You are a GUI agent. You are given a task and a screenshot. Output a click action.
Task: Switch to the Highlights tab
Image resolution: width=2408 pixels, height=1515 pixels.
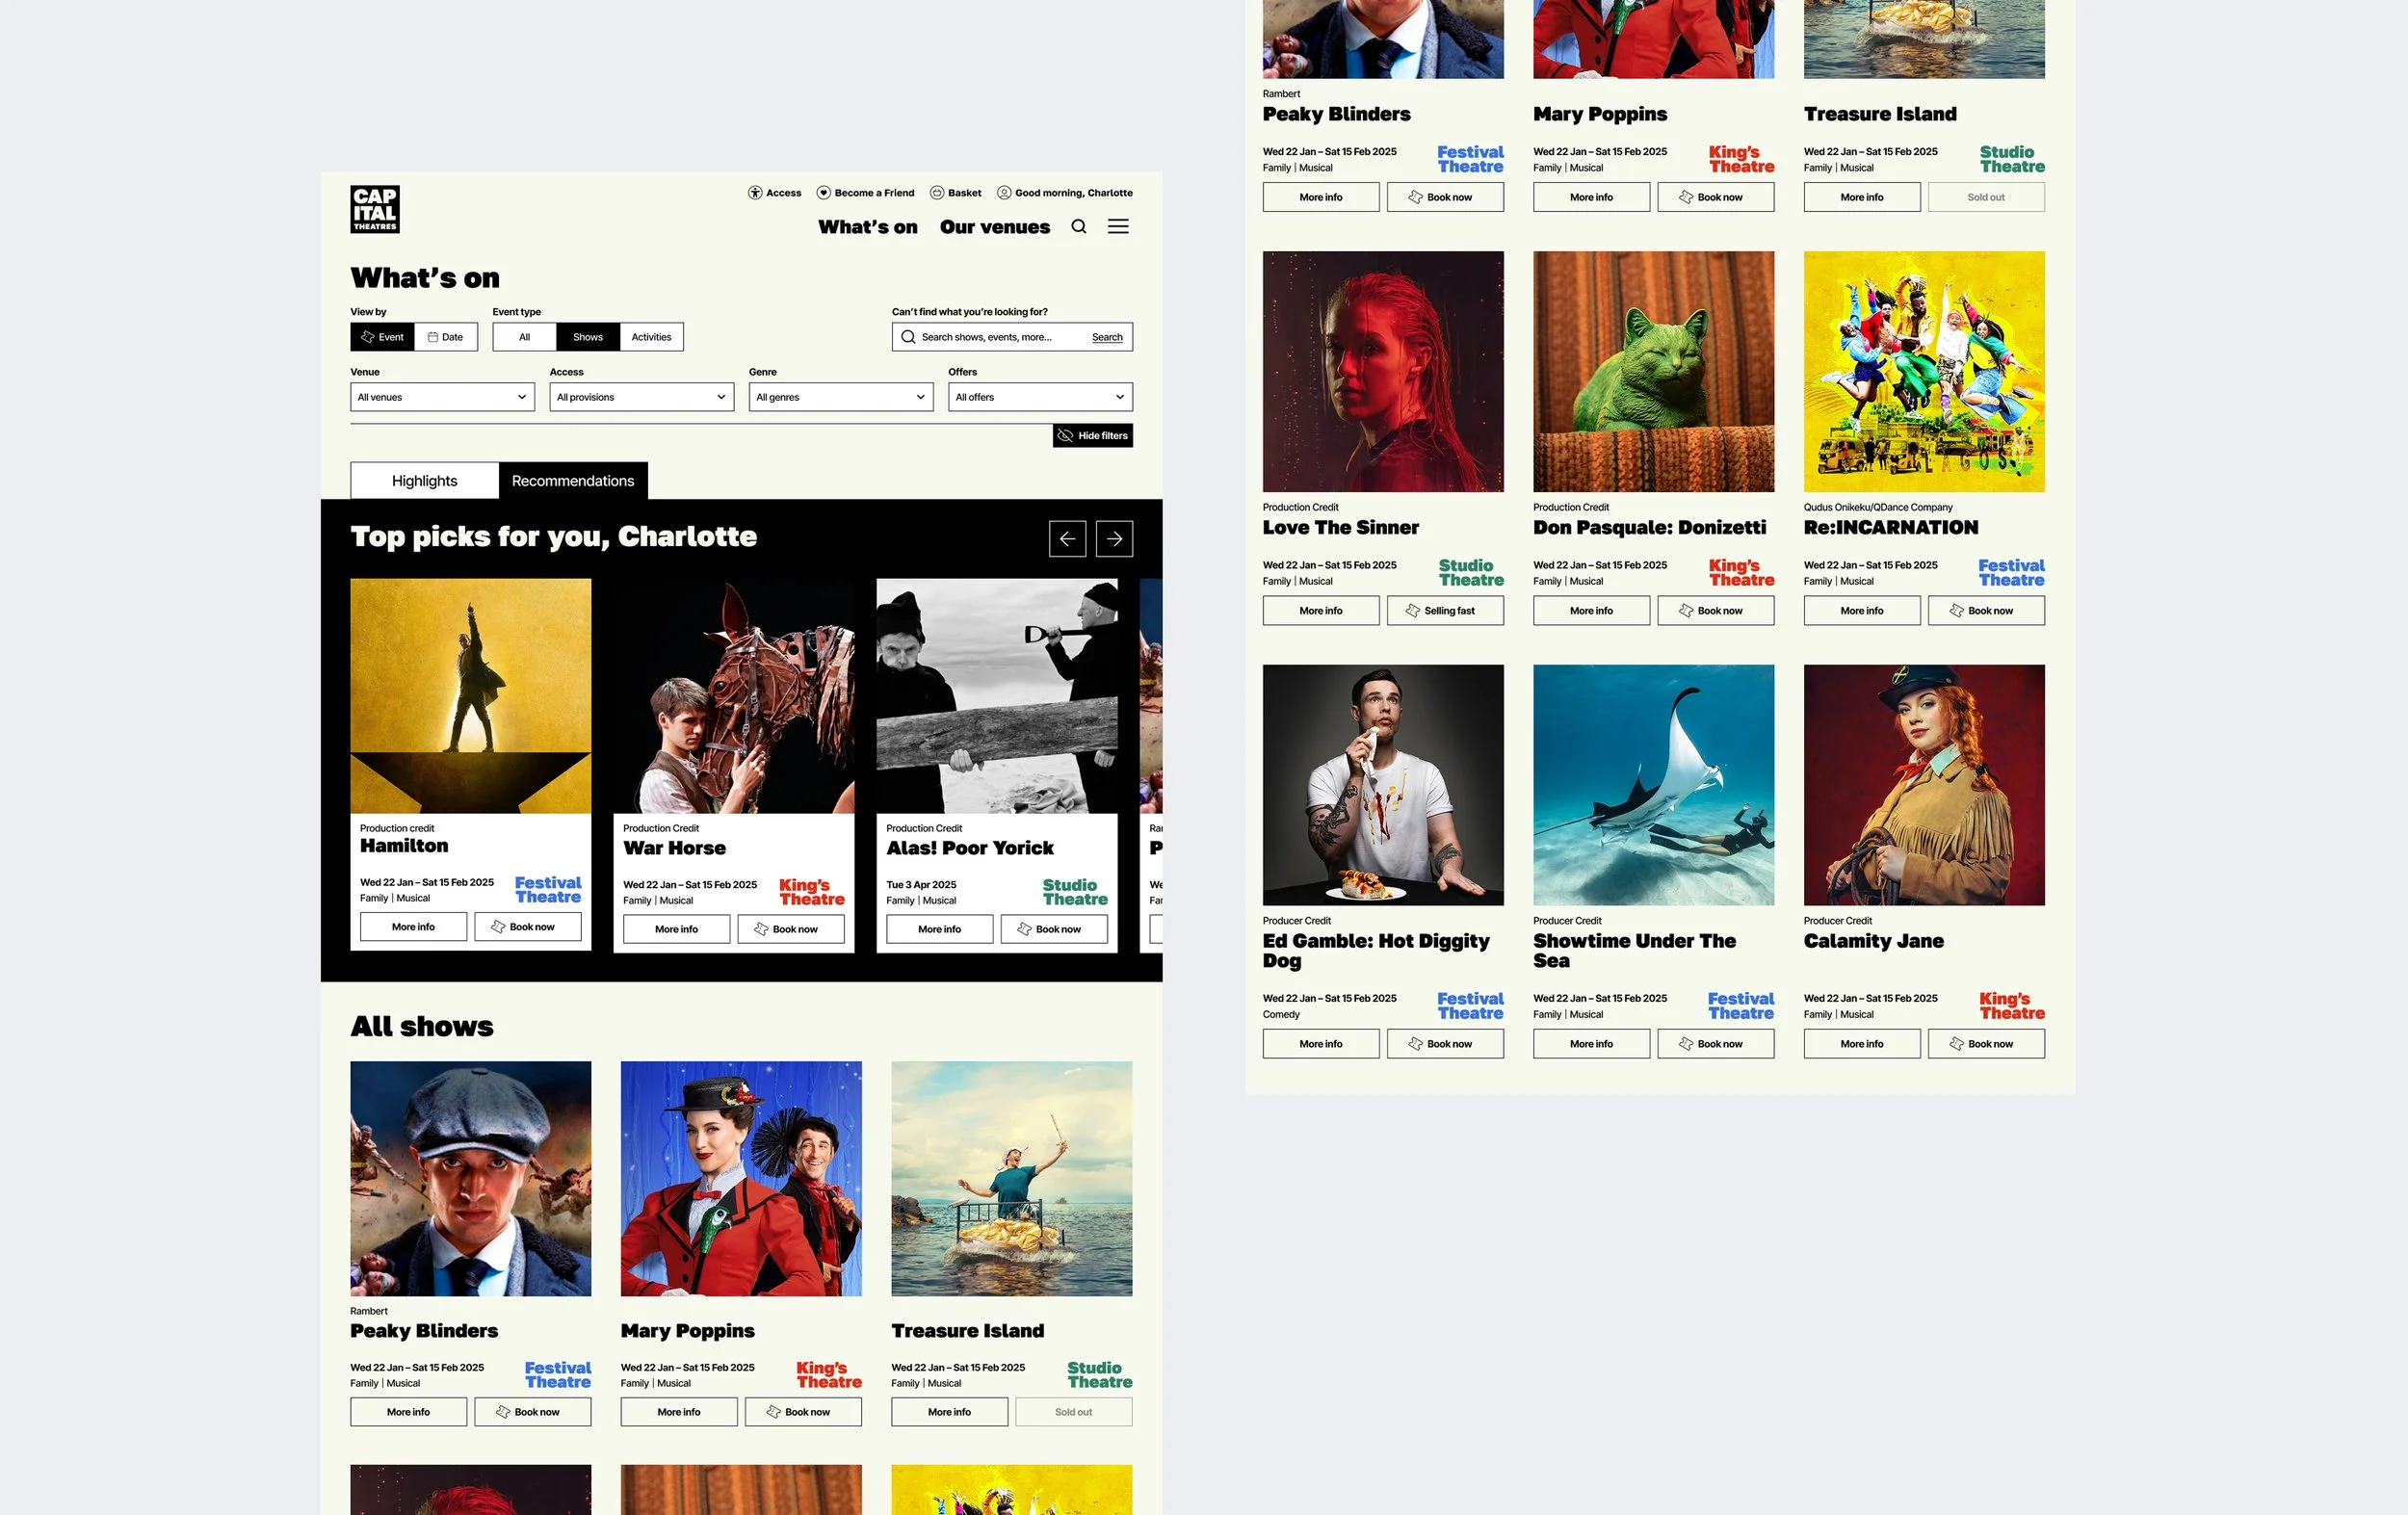coord(424,480)
